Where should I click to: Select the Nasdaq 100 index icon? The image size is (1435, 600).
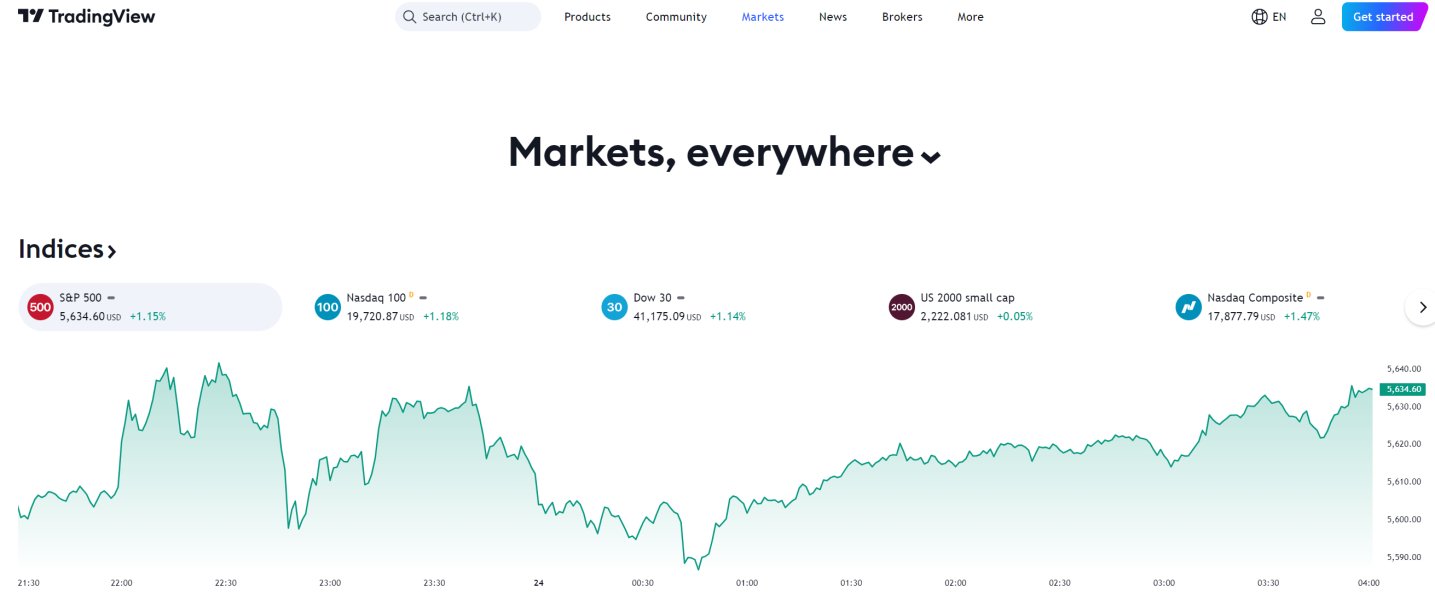(327, 307)
